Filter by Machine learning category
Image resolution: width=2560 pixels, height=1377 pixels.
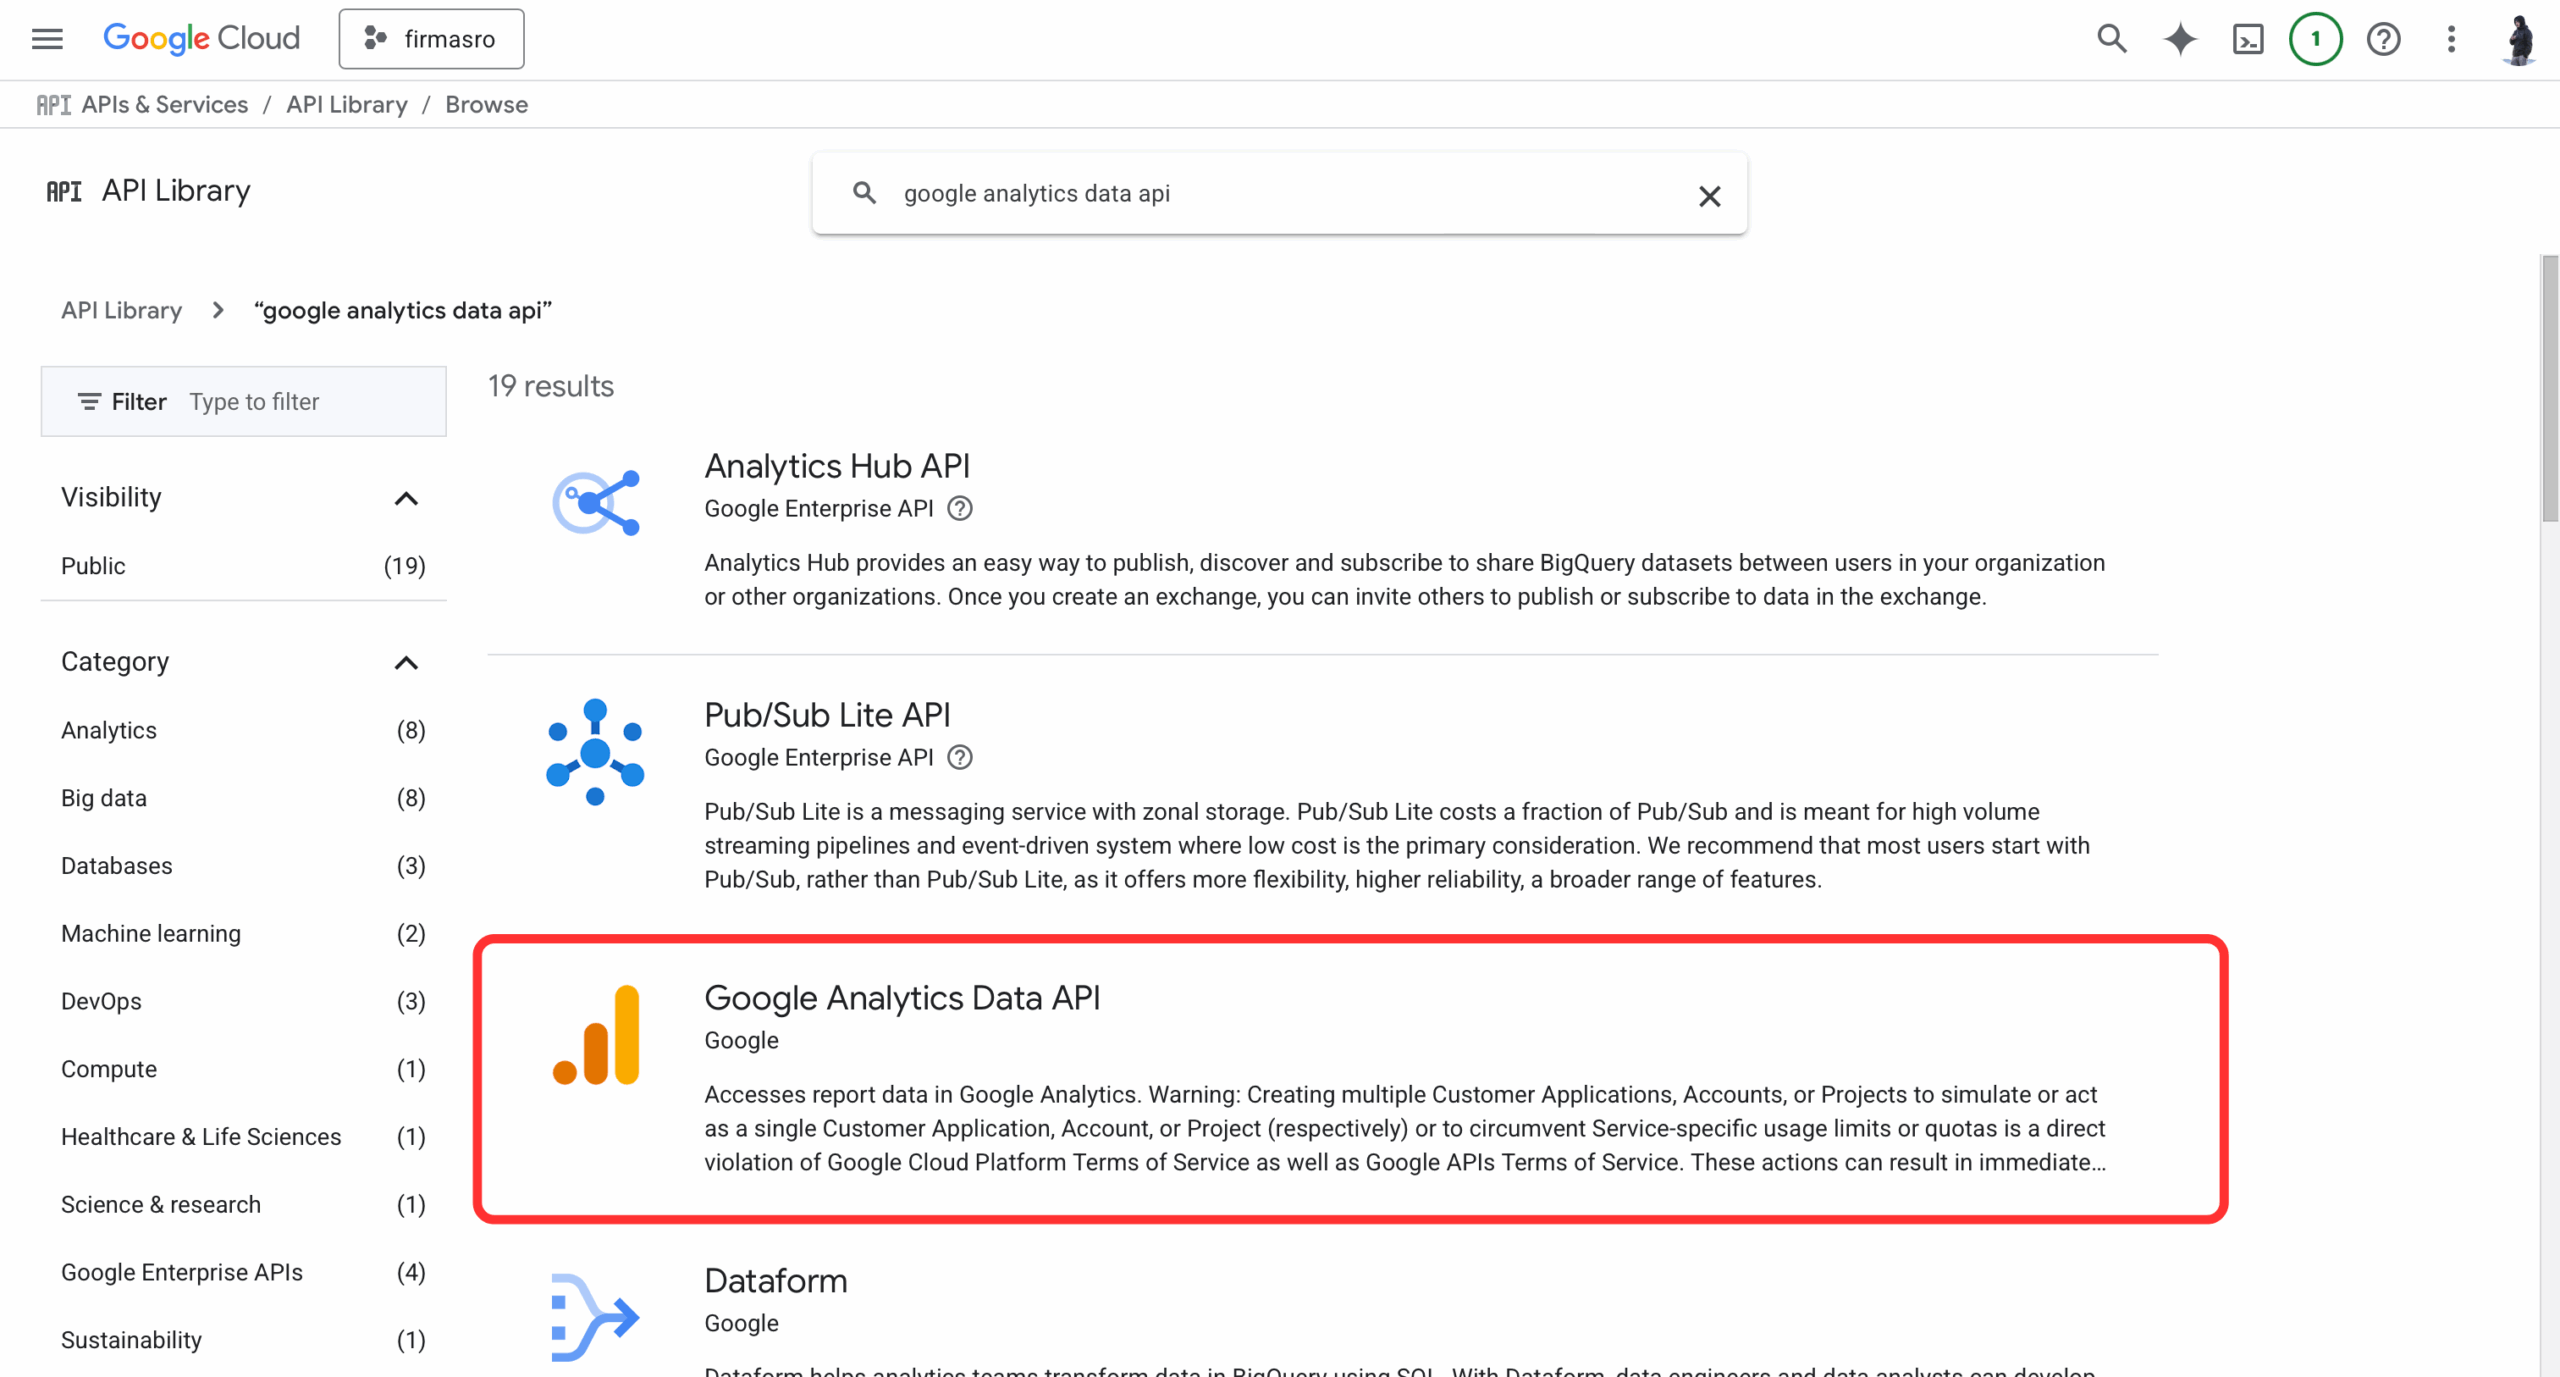coord(243,934)
